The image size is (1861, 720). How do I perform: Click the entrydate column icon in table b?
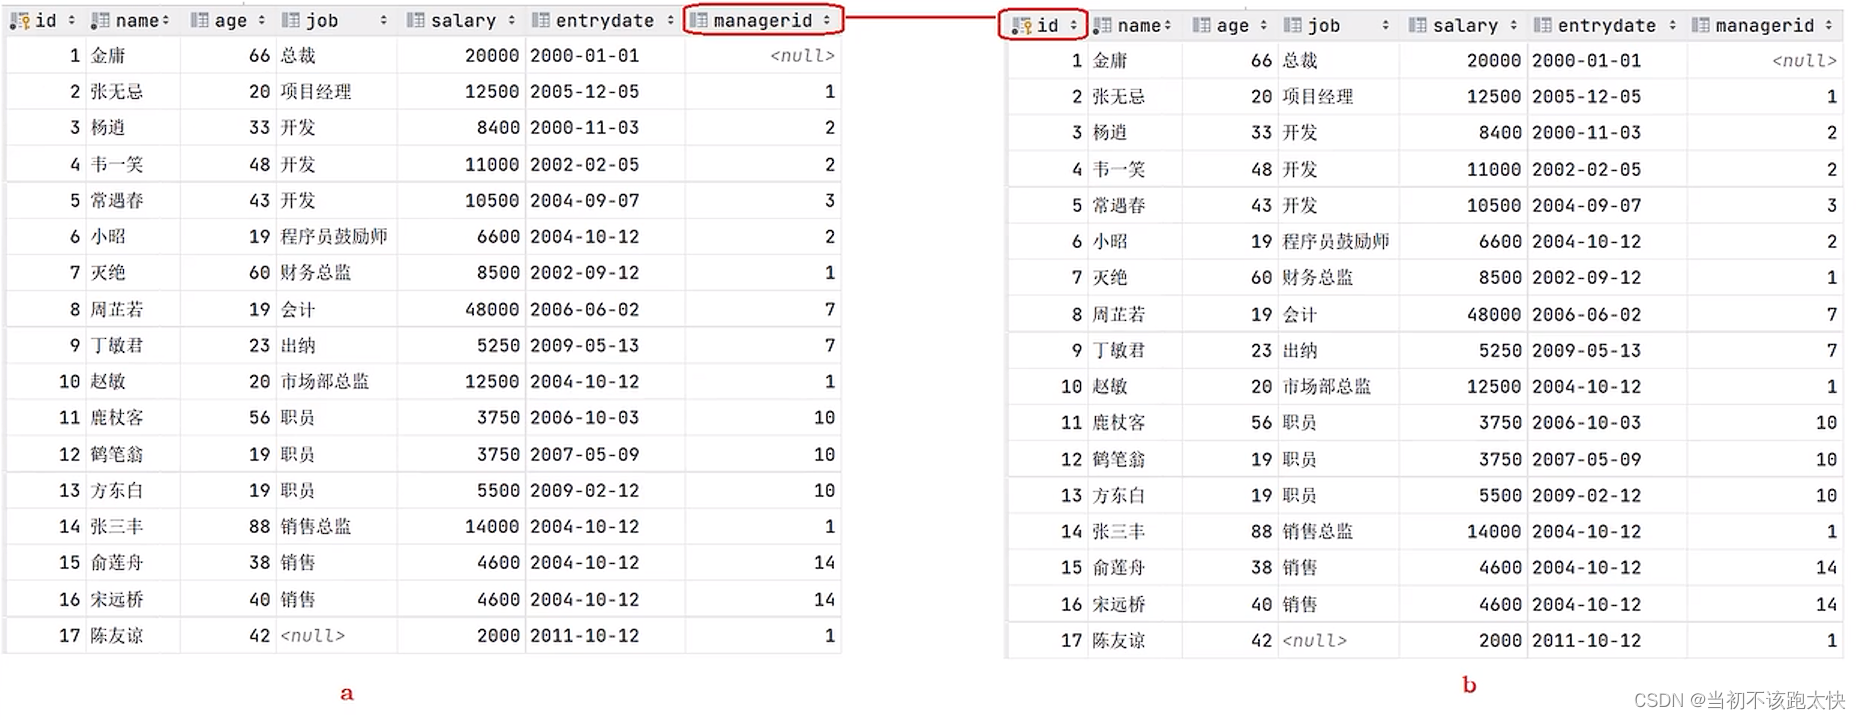[x=1542, y=25]
